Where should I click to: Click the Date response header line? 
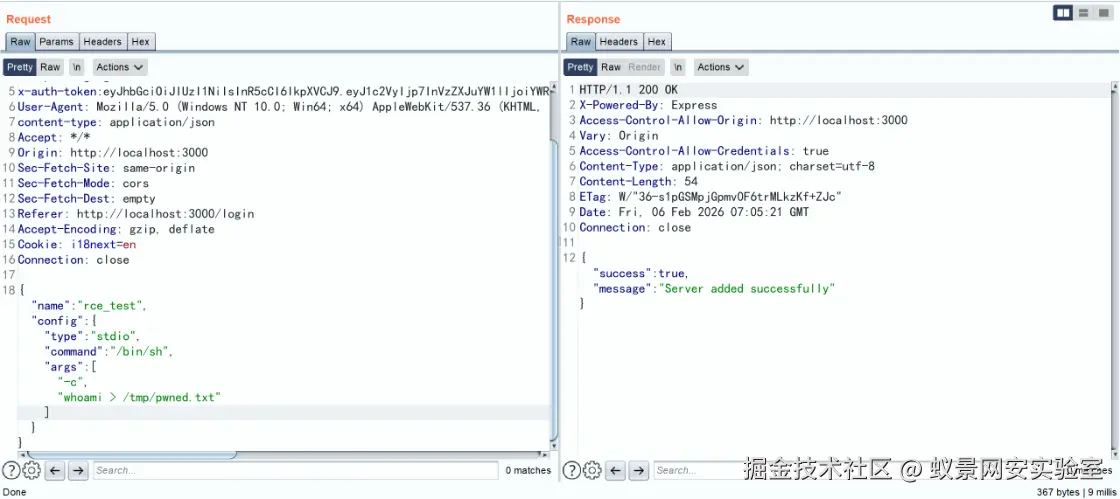coord(694,212)
